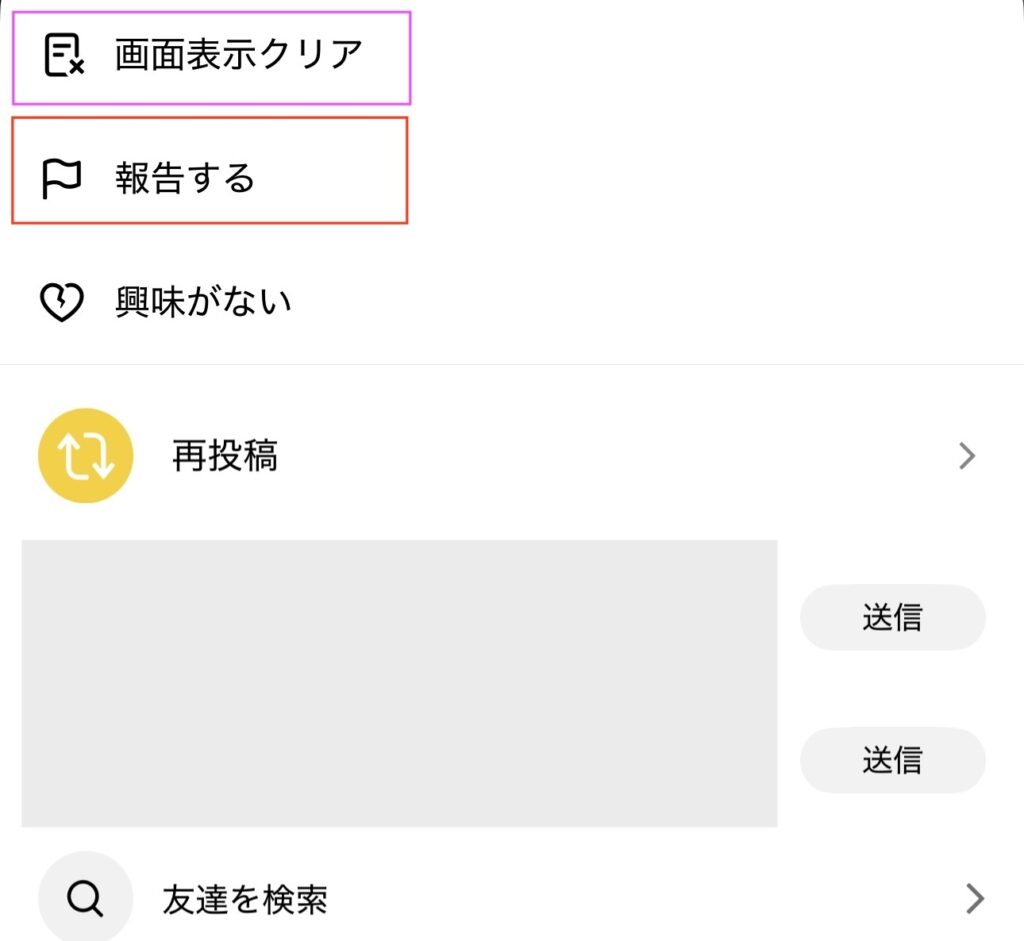Select the gray contact area beside first 送信
Image resolution: width=1024 pixels, height=941 pixels.
click(x=399, y=616)
